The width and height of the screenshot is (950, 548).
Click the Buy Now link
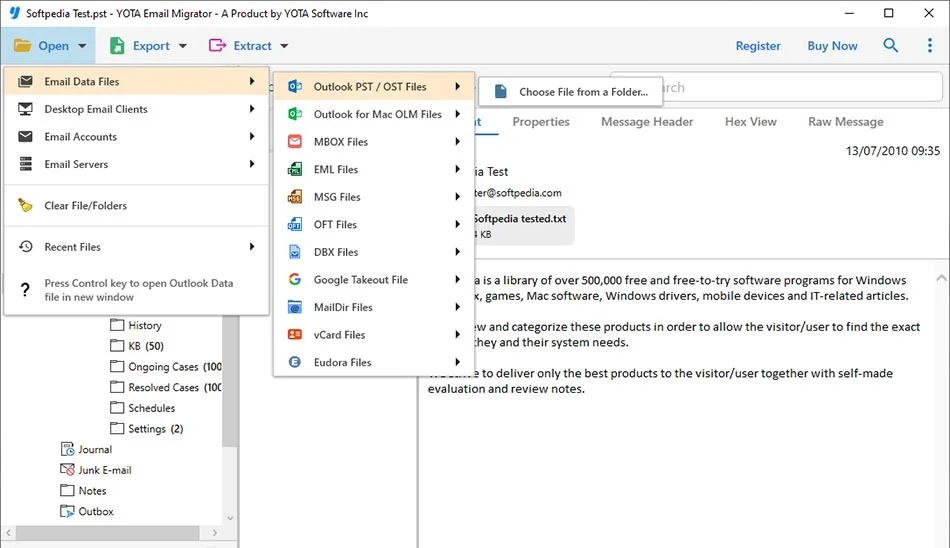(832, 45)
